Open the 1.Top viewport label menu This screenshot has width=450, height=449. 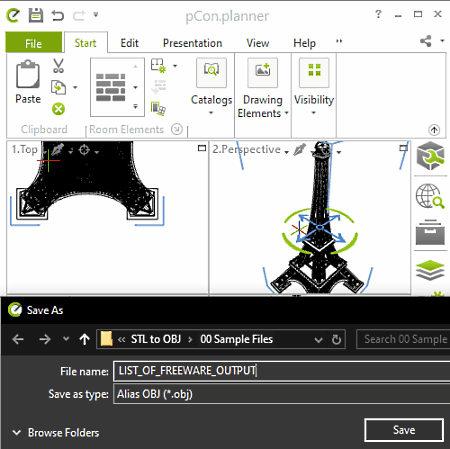click(25, 149)
